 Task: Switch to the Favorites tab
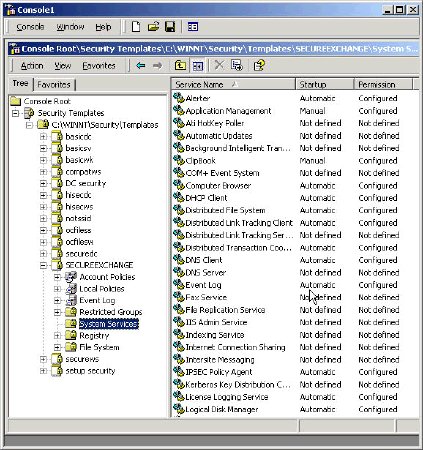point(54,85)
